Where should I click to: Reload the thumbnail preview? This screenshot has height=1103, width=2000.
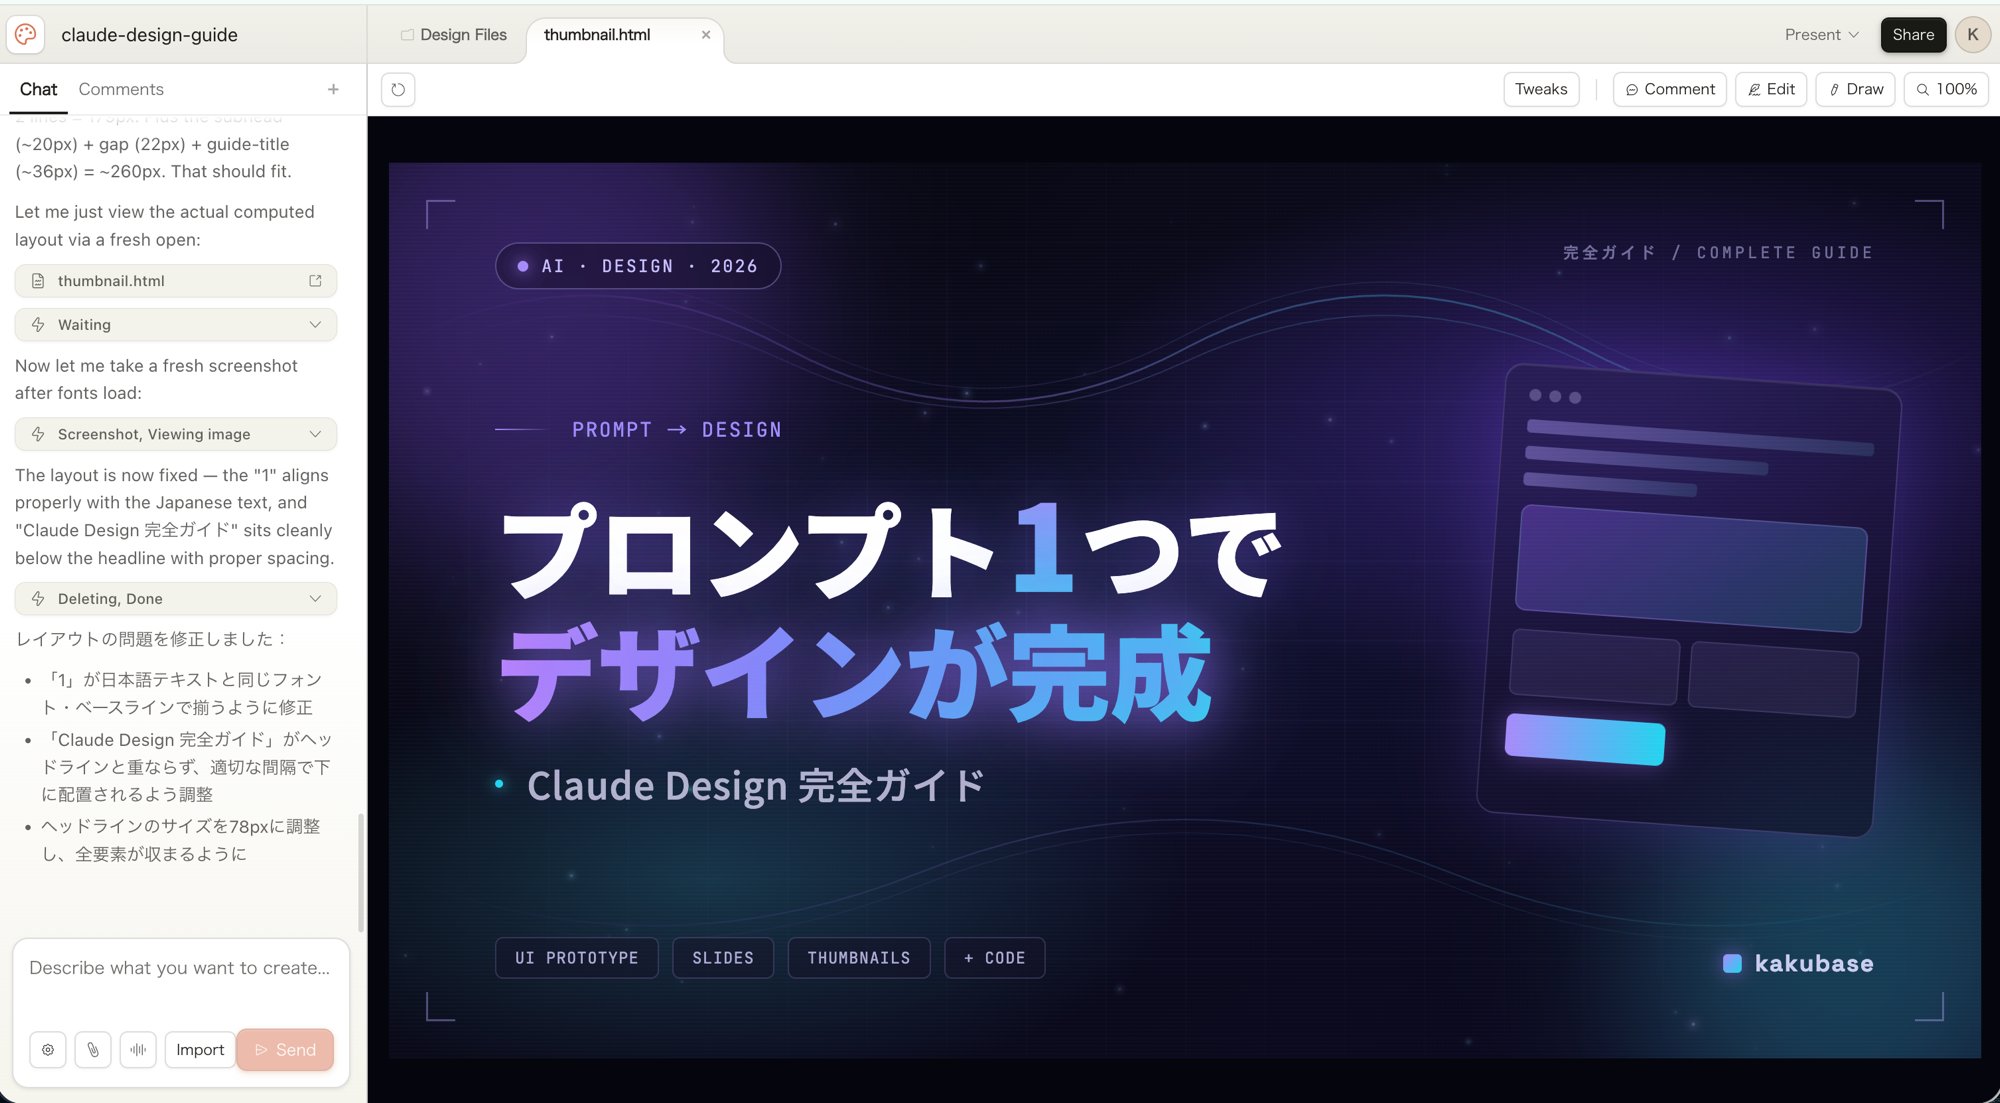pyautogui.click(x=398, y=89)
